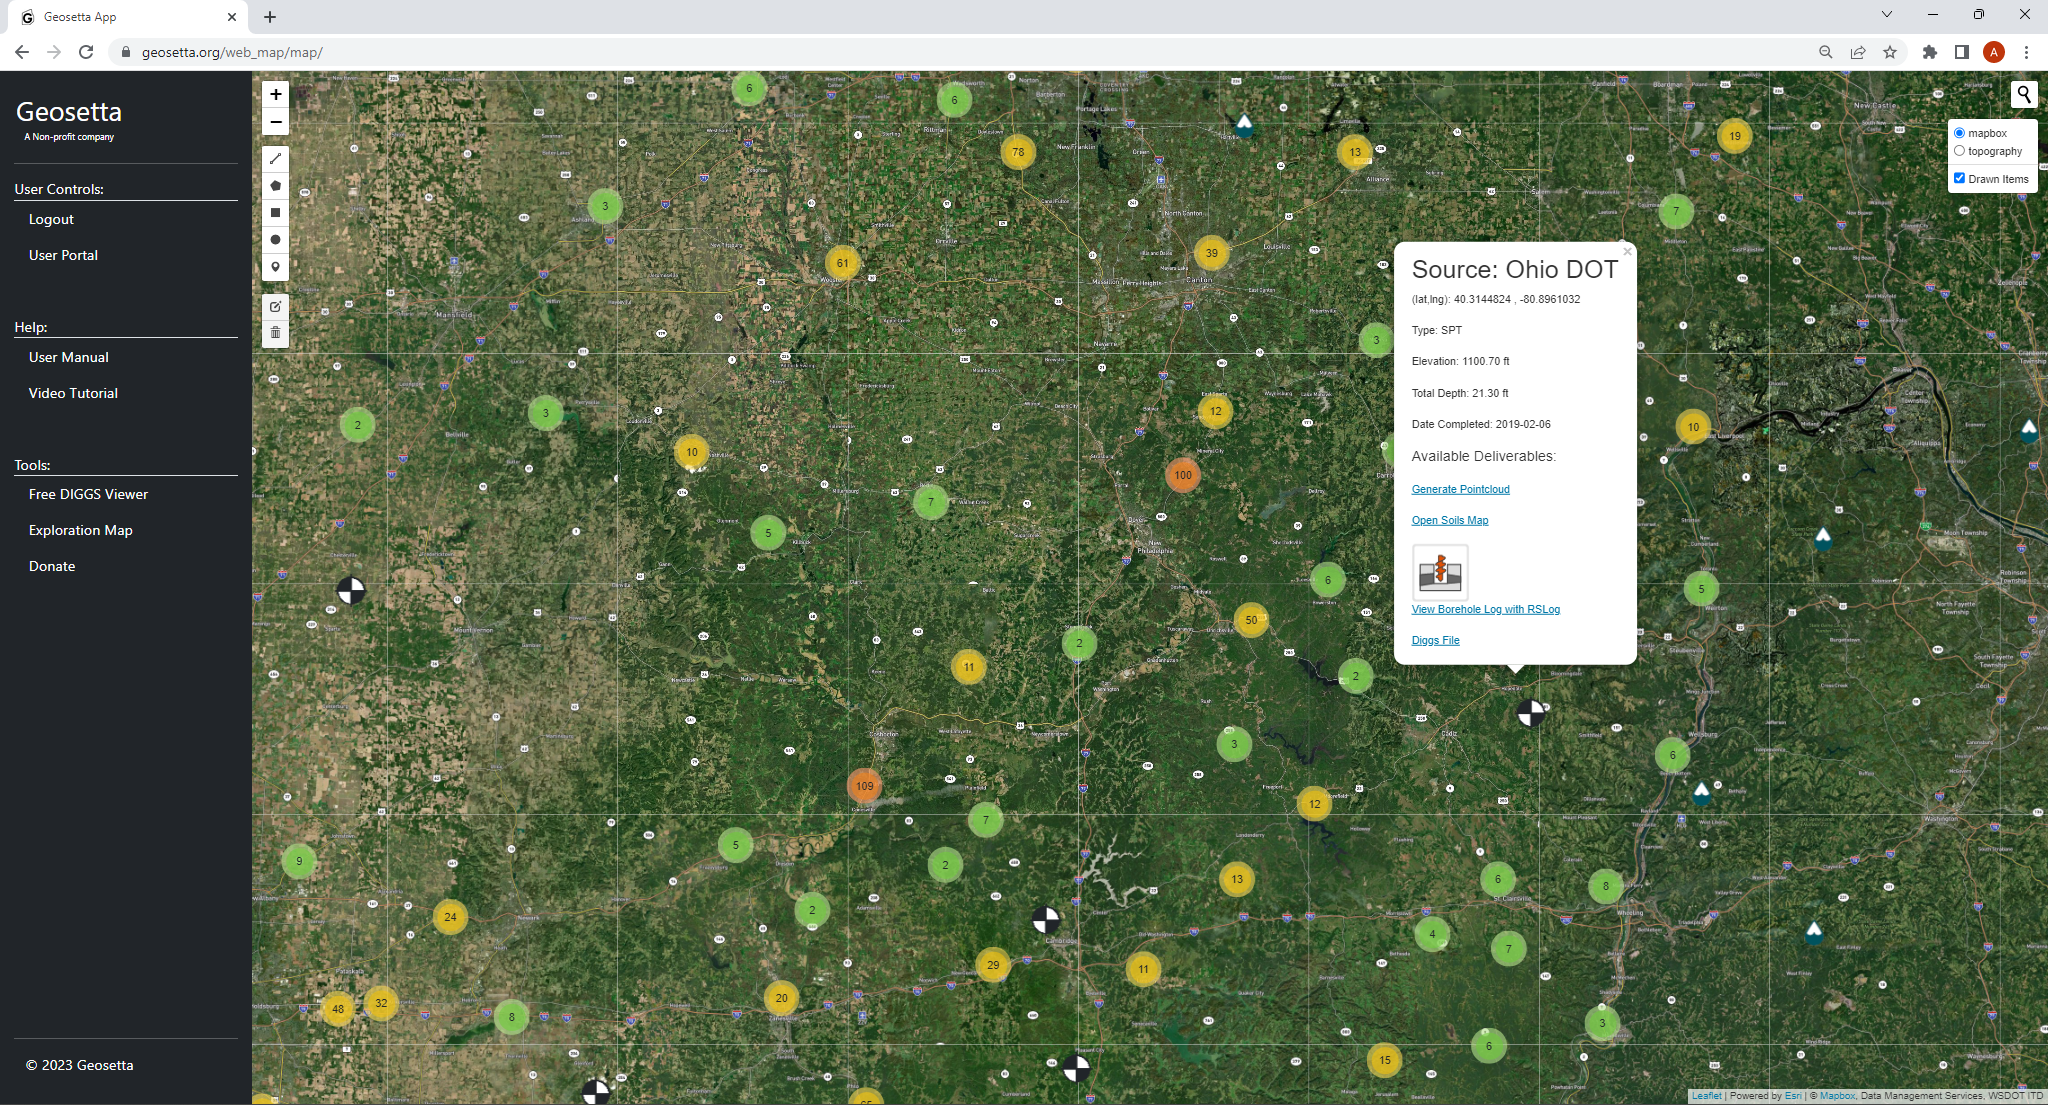Click the orange cluster marker 109
The height and width of the screenshot is (1105, 2048).
[865, 786]
